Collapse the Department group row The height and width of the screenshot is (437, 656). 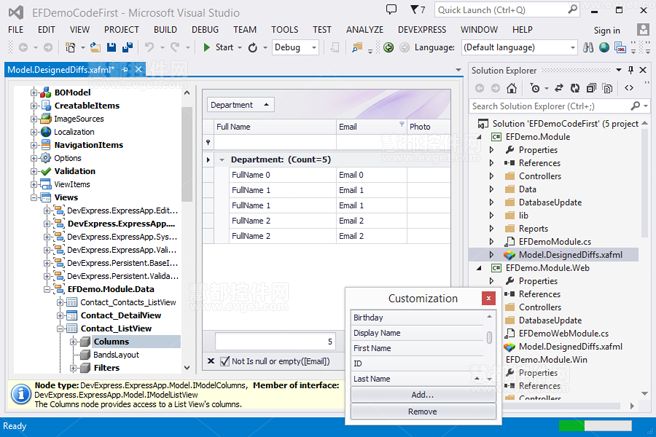tap(222, 160)
